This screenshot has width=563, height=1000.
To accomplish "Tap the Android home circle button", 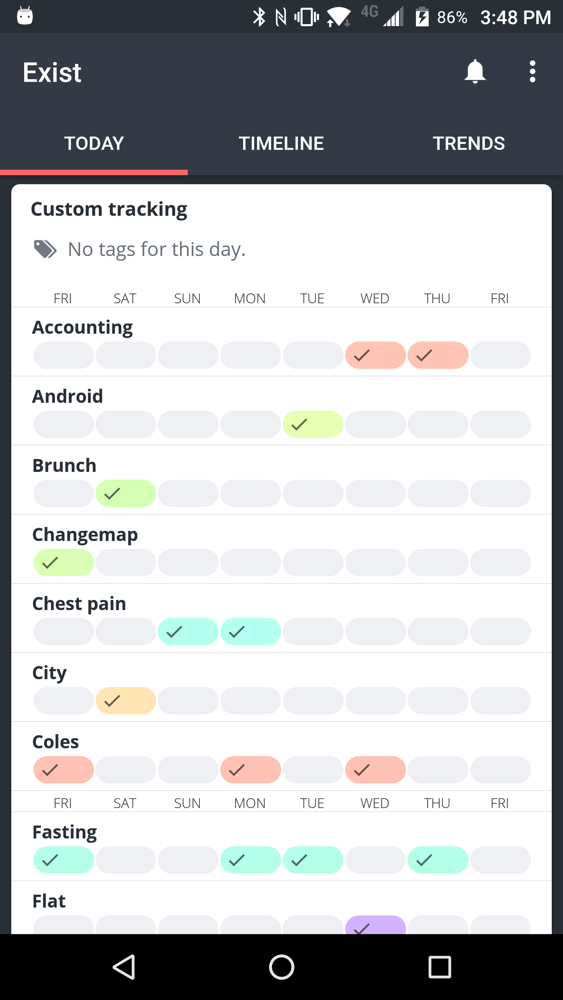I will 281,967.
